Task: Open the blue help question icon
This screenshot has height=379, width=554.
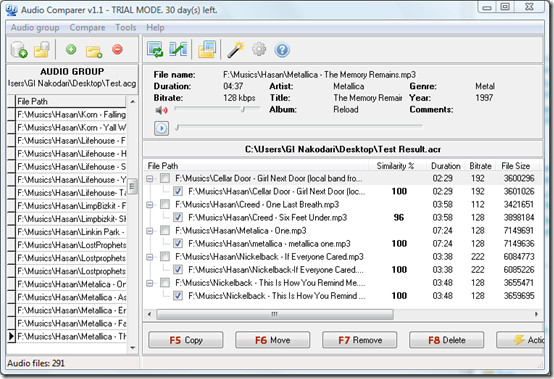Action: pos(282,50)
